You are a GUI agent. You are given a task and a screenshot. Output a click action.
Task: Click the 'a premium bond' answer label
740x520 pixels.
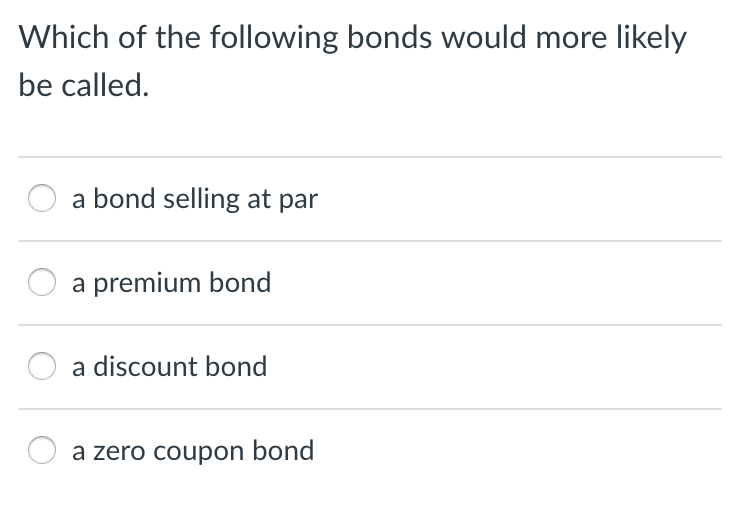point(171,283)
